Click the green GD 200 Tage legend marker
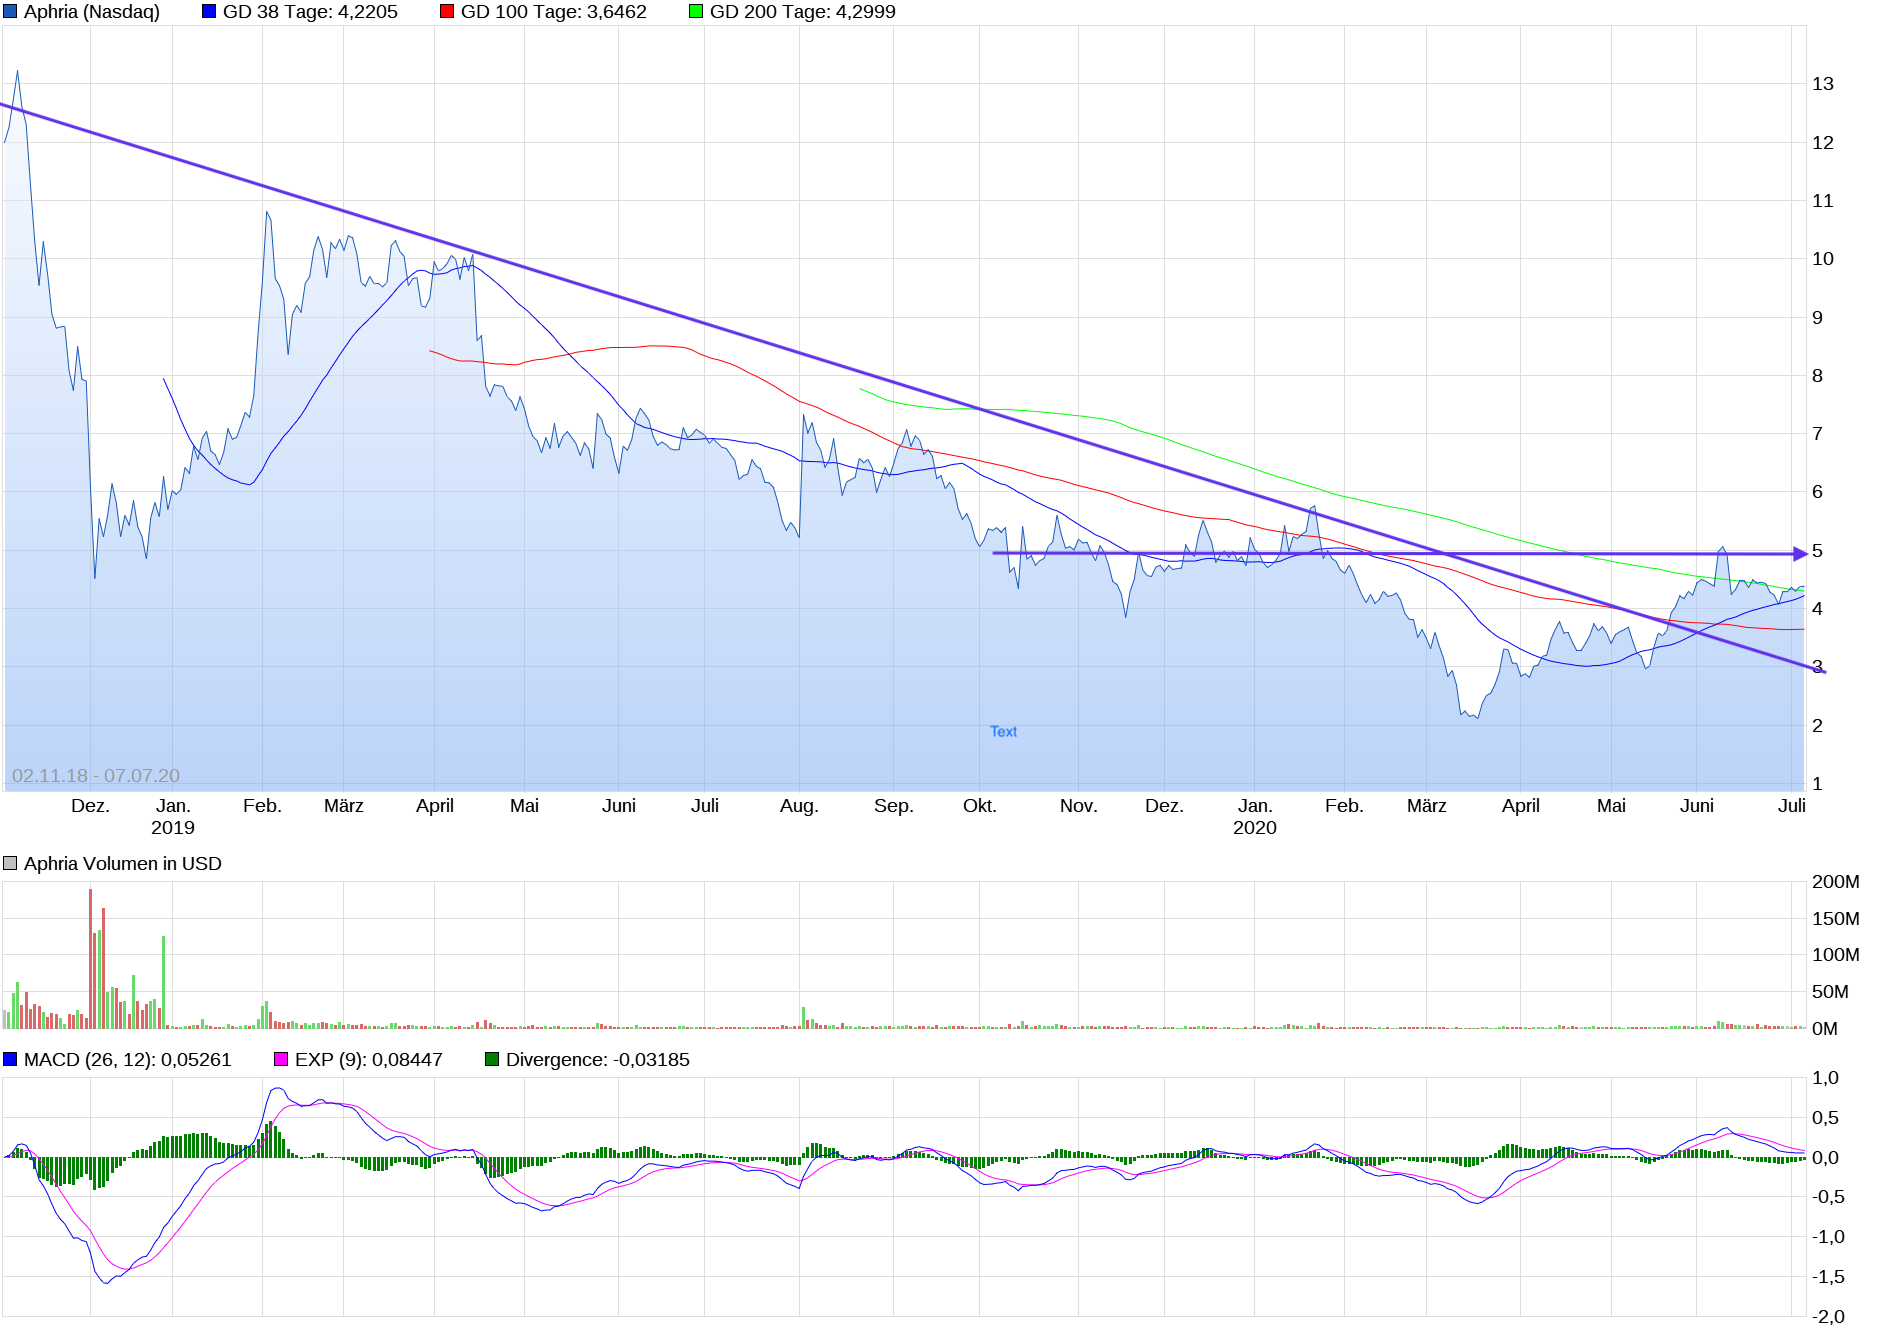 pos(696,12)
